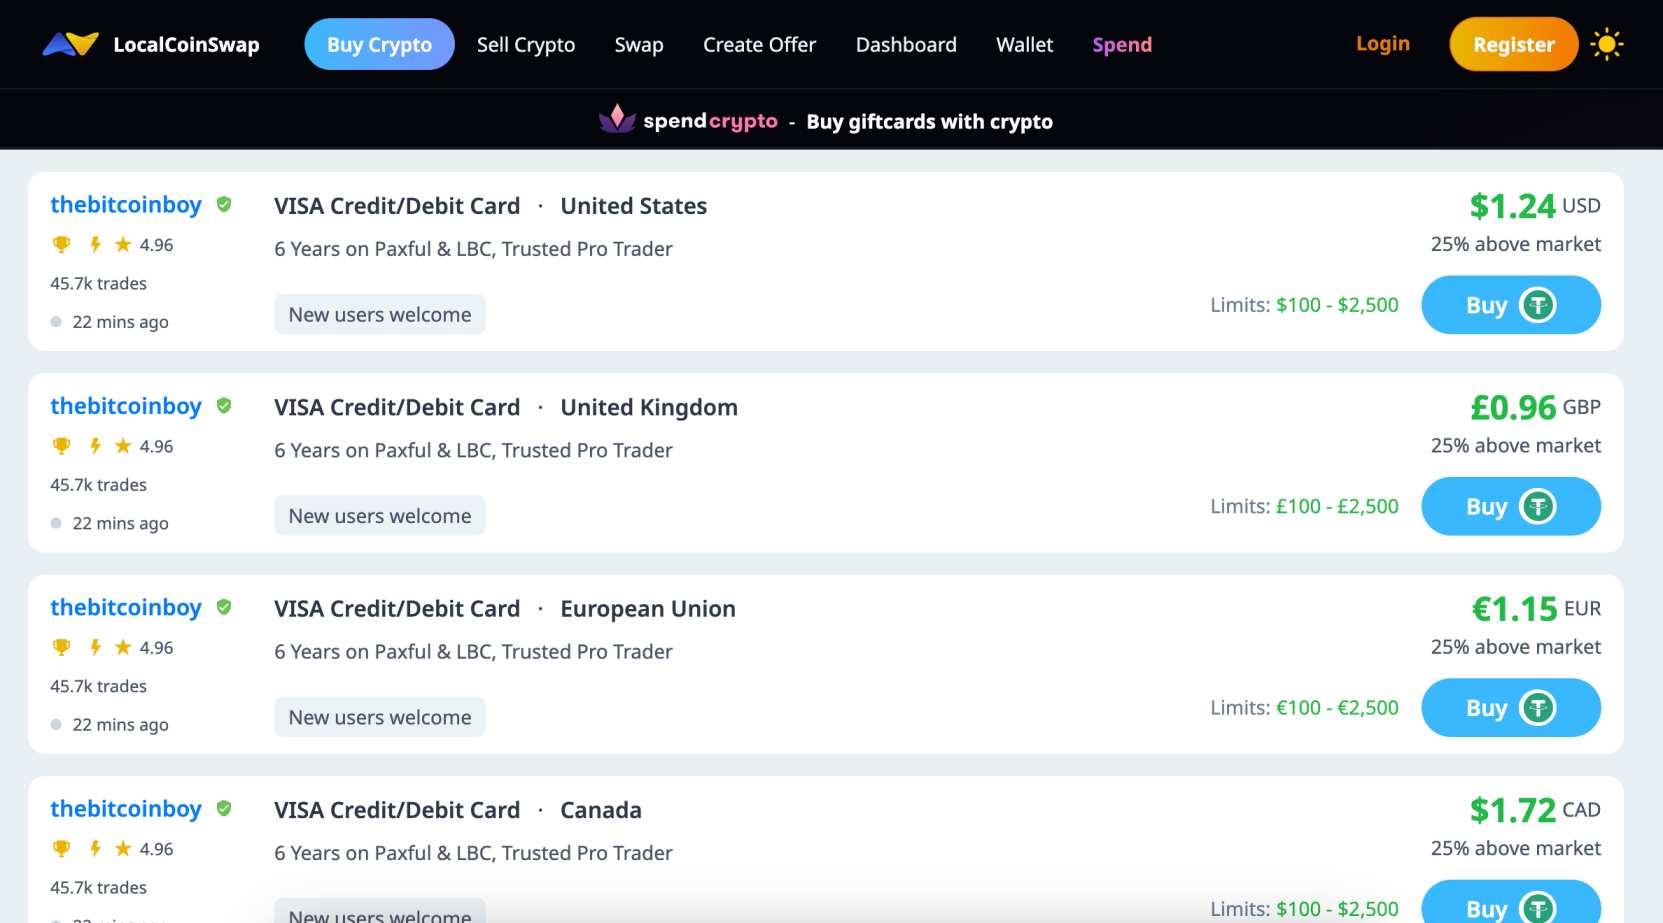The height and width of the screenshot is (923, 1663).
Task: Click verified badge on United States offer
Action: [x=224, y=204]
